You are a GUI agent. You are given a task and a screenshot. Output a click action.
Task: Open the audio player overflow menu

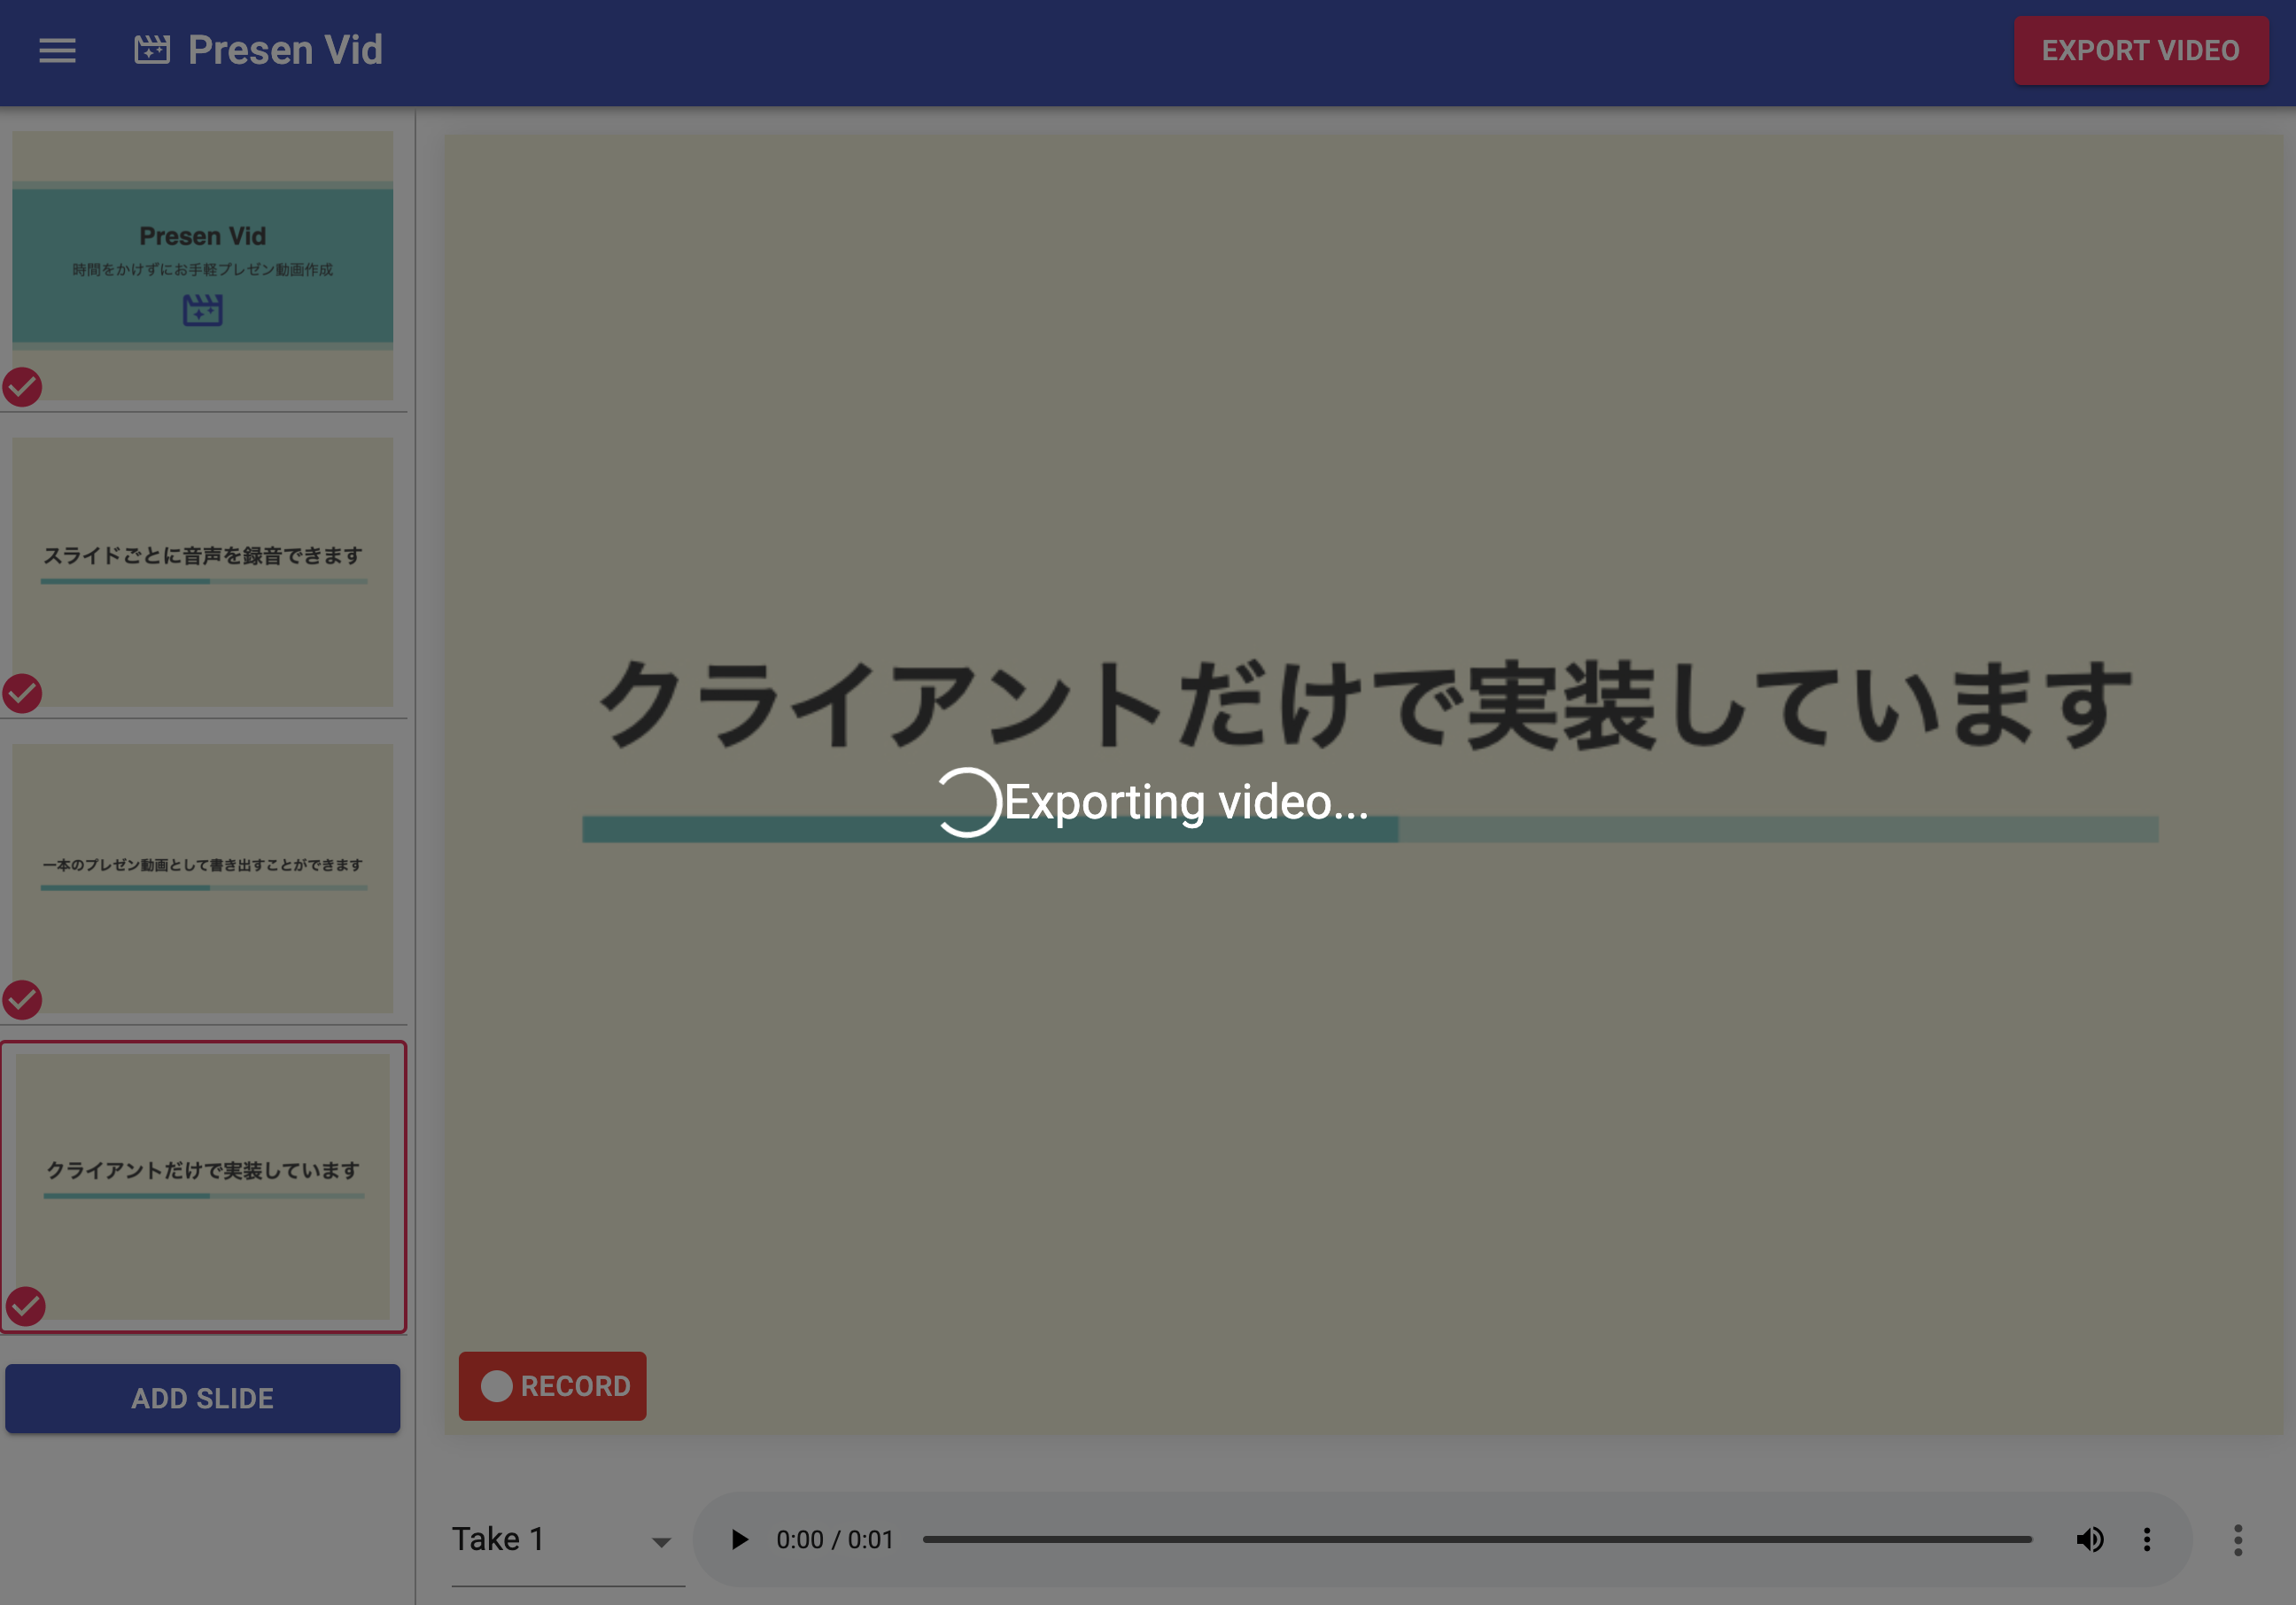[x=2146, y=1539]
